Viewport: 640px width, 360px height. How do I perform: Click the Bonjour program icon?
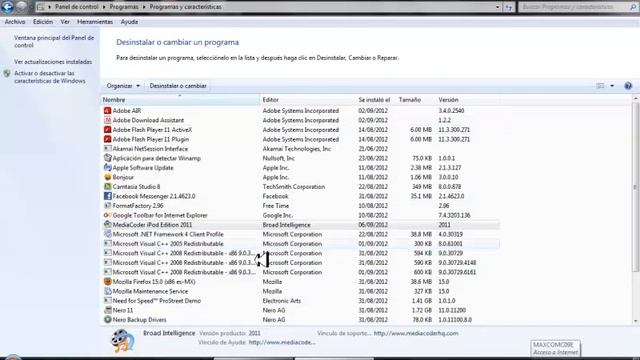point(107,177)
